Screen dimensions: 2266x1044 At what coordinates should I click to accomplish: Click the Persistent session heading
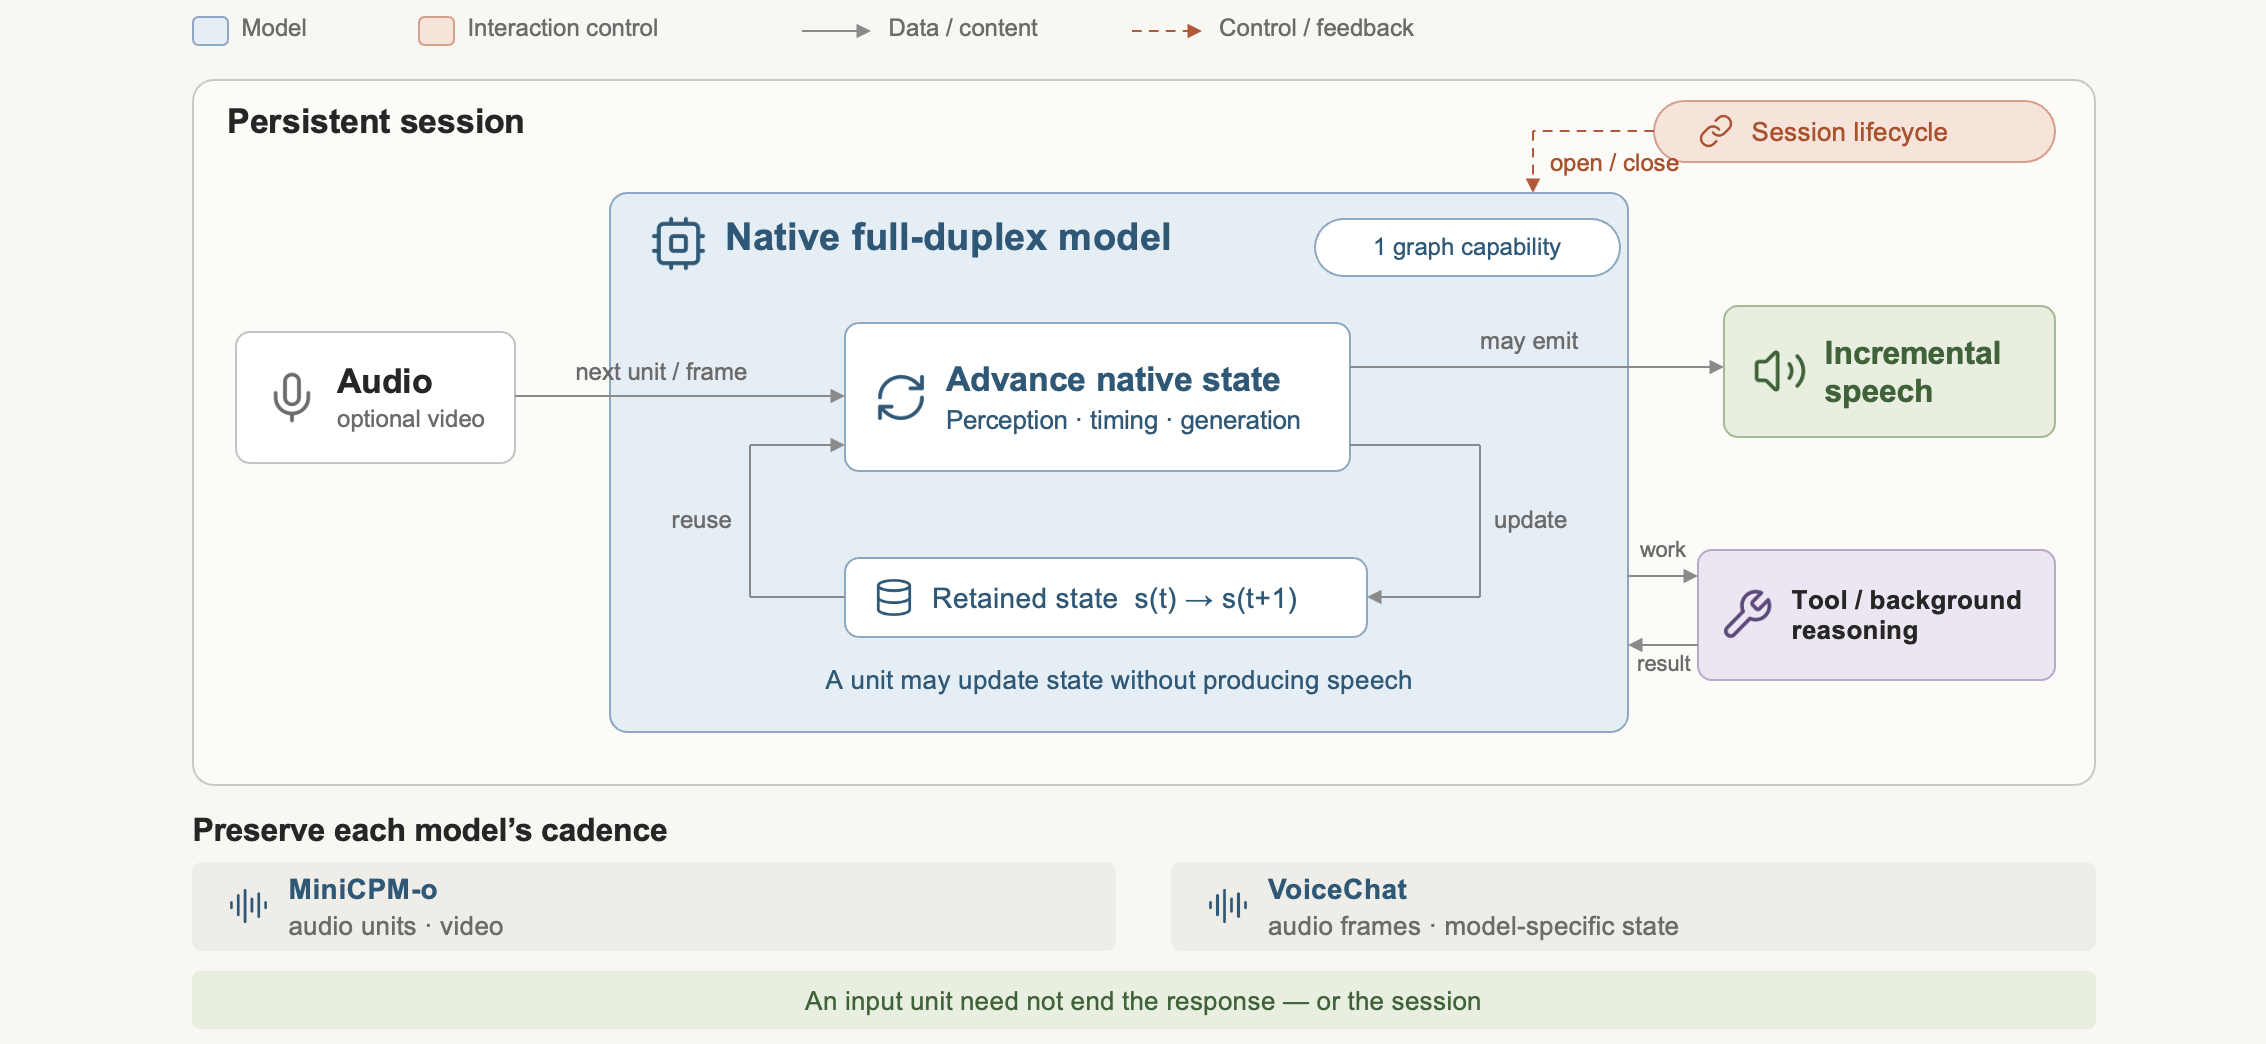pyautogui.click(x=376, y=122)
